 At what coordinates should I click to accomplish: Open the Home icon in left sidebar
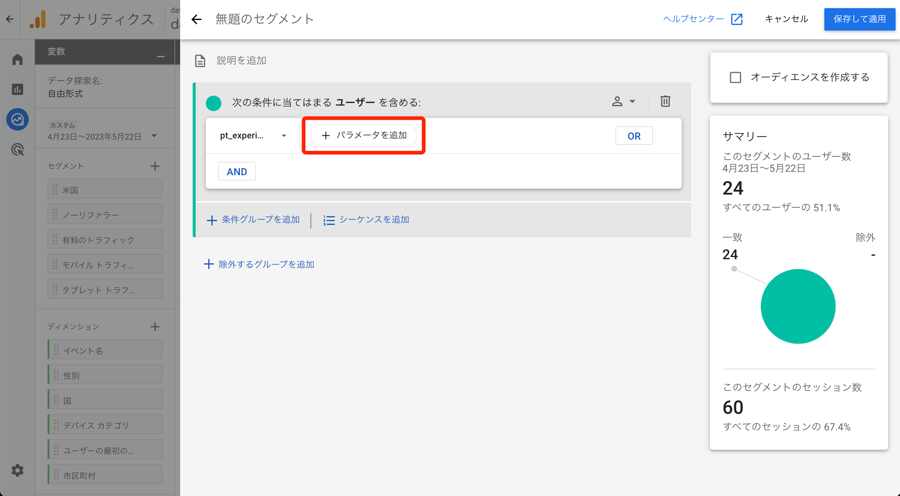pos(17,60)
